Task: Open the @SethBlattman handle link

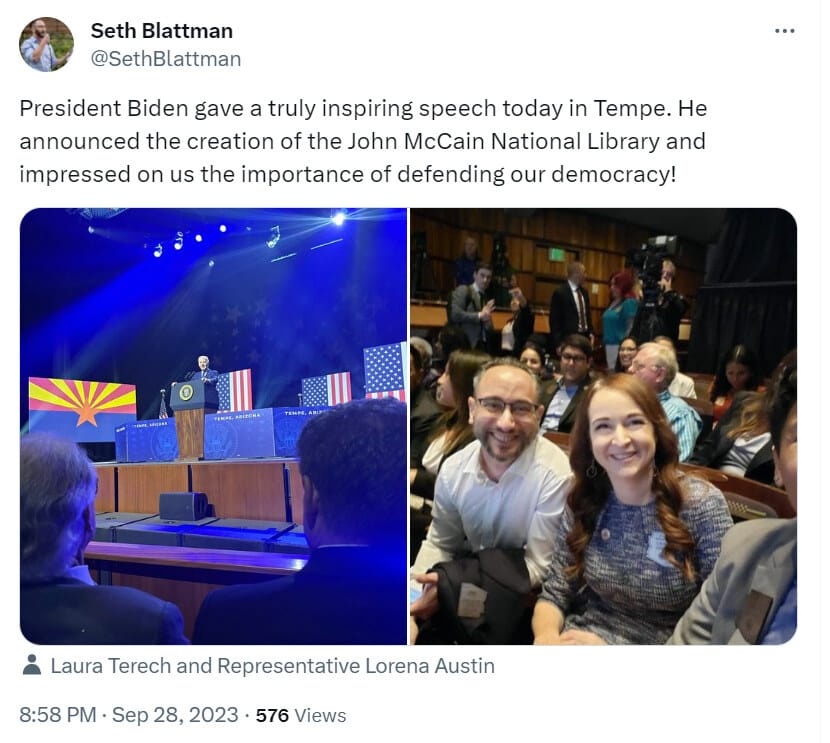Action: point(166,59)
